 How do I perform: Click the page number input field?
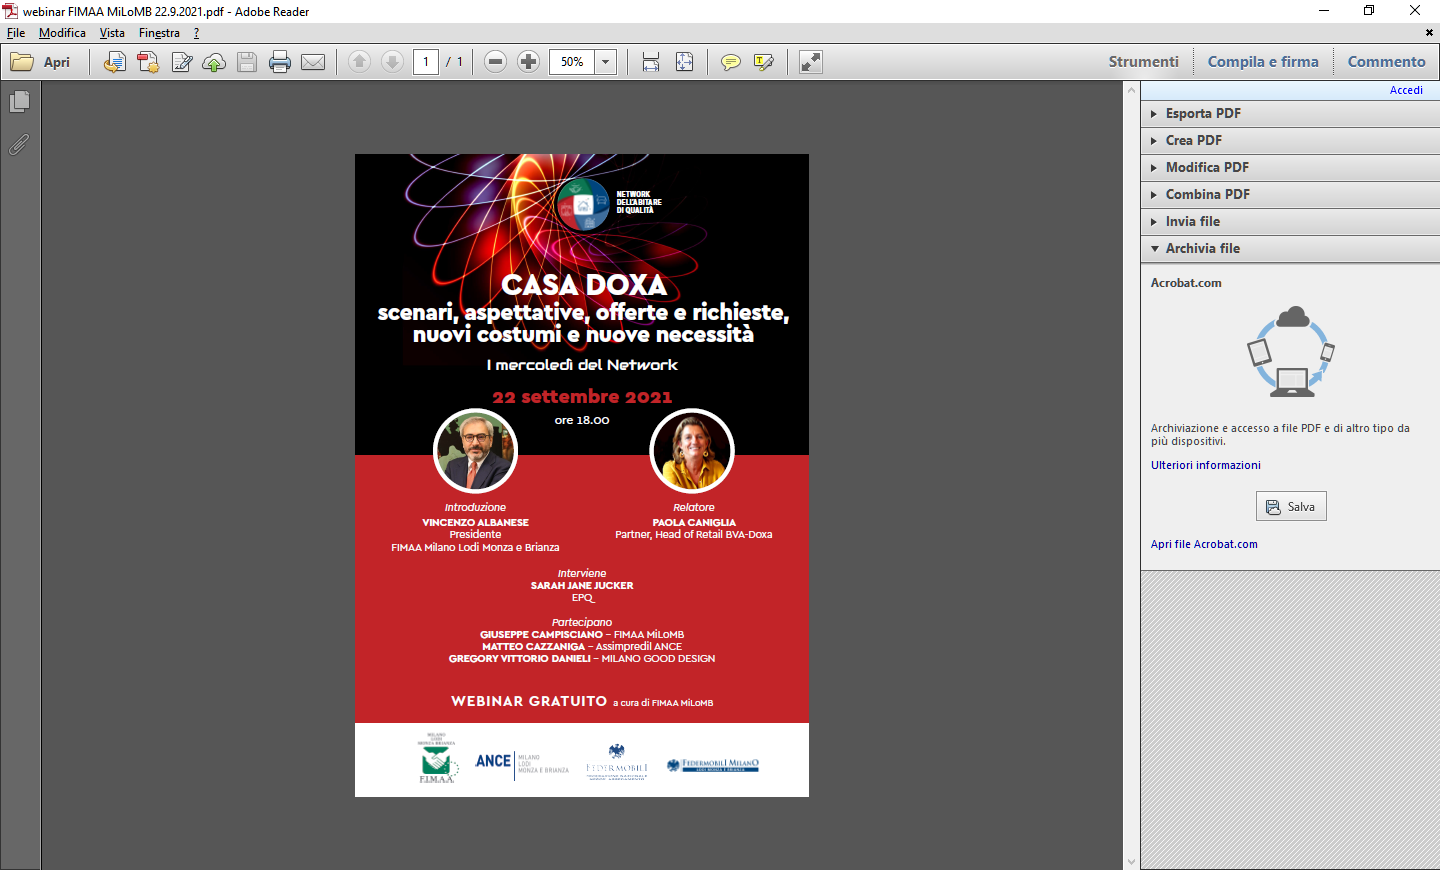coord(426,62)
